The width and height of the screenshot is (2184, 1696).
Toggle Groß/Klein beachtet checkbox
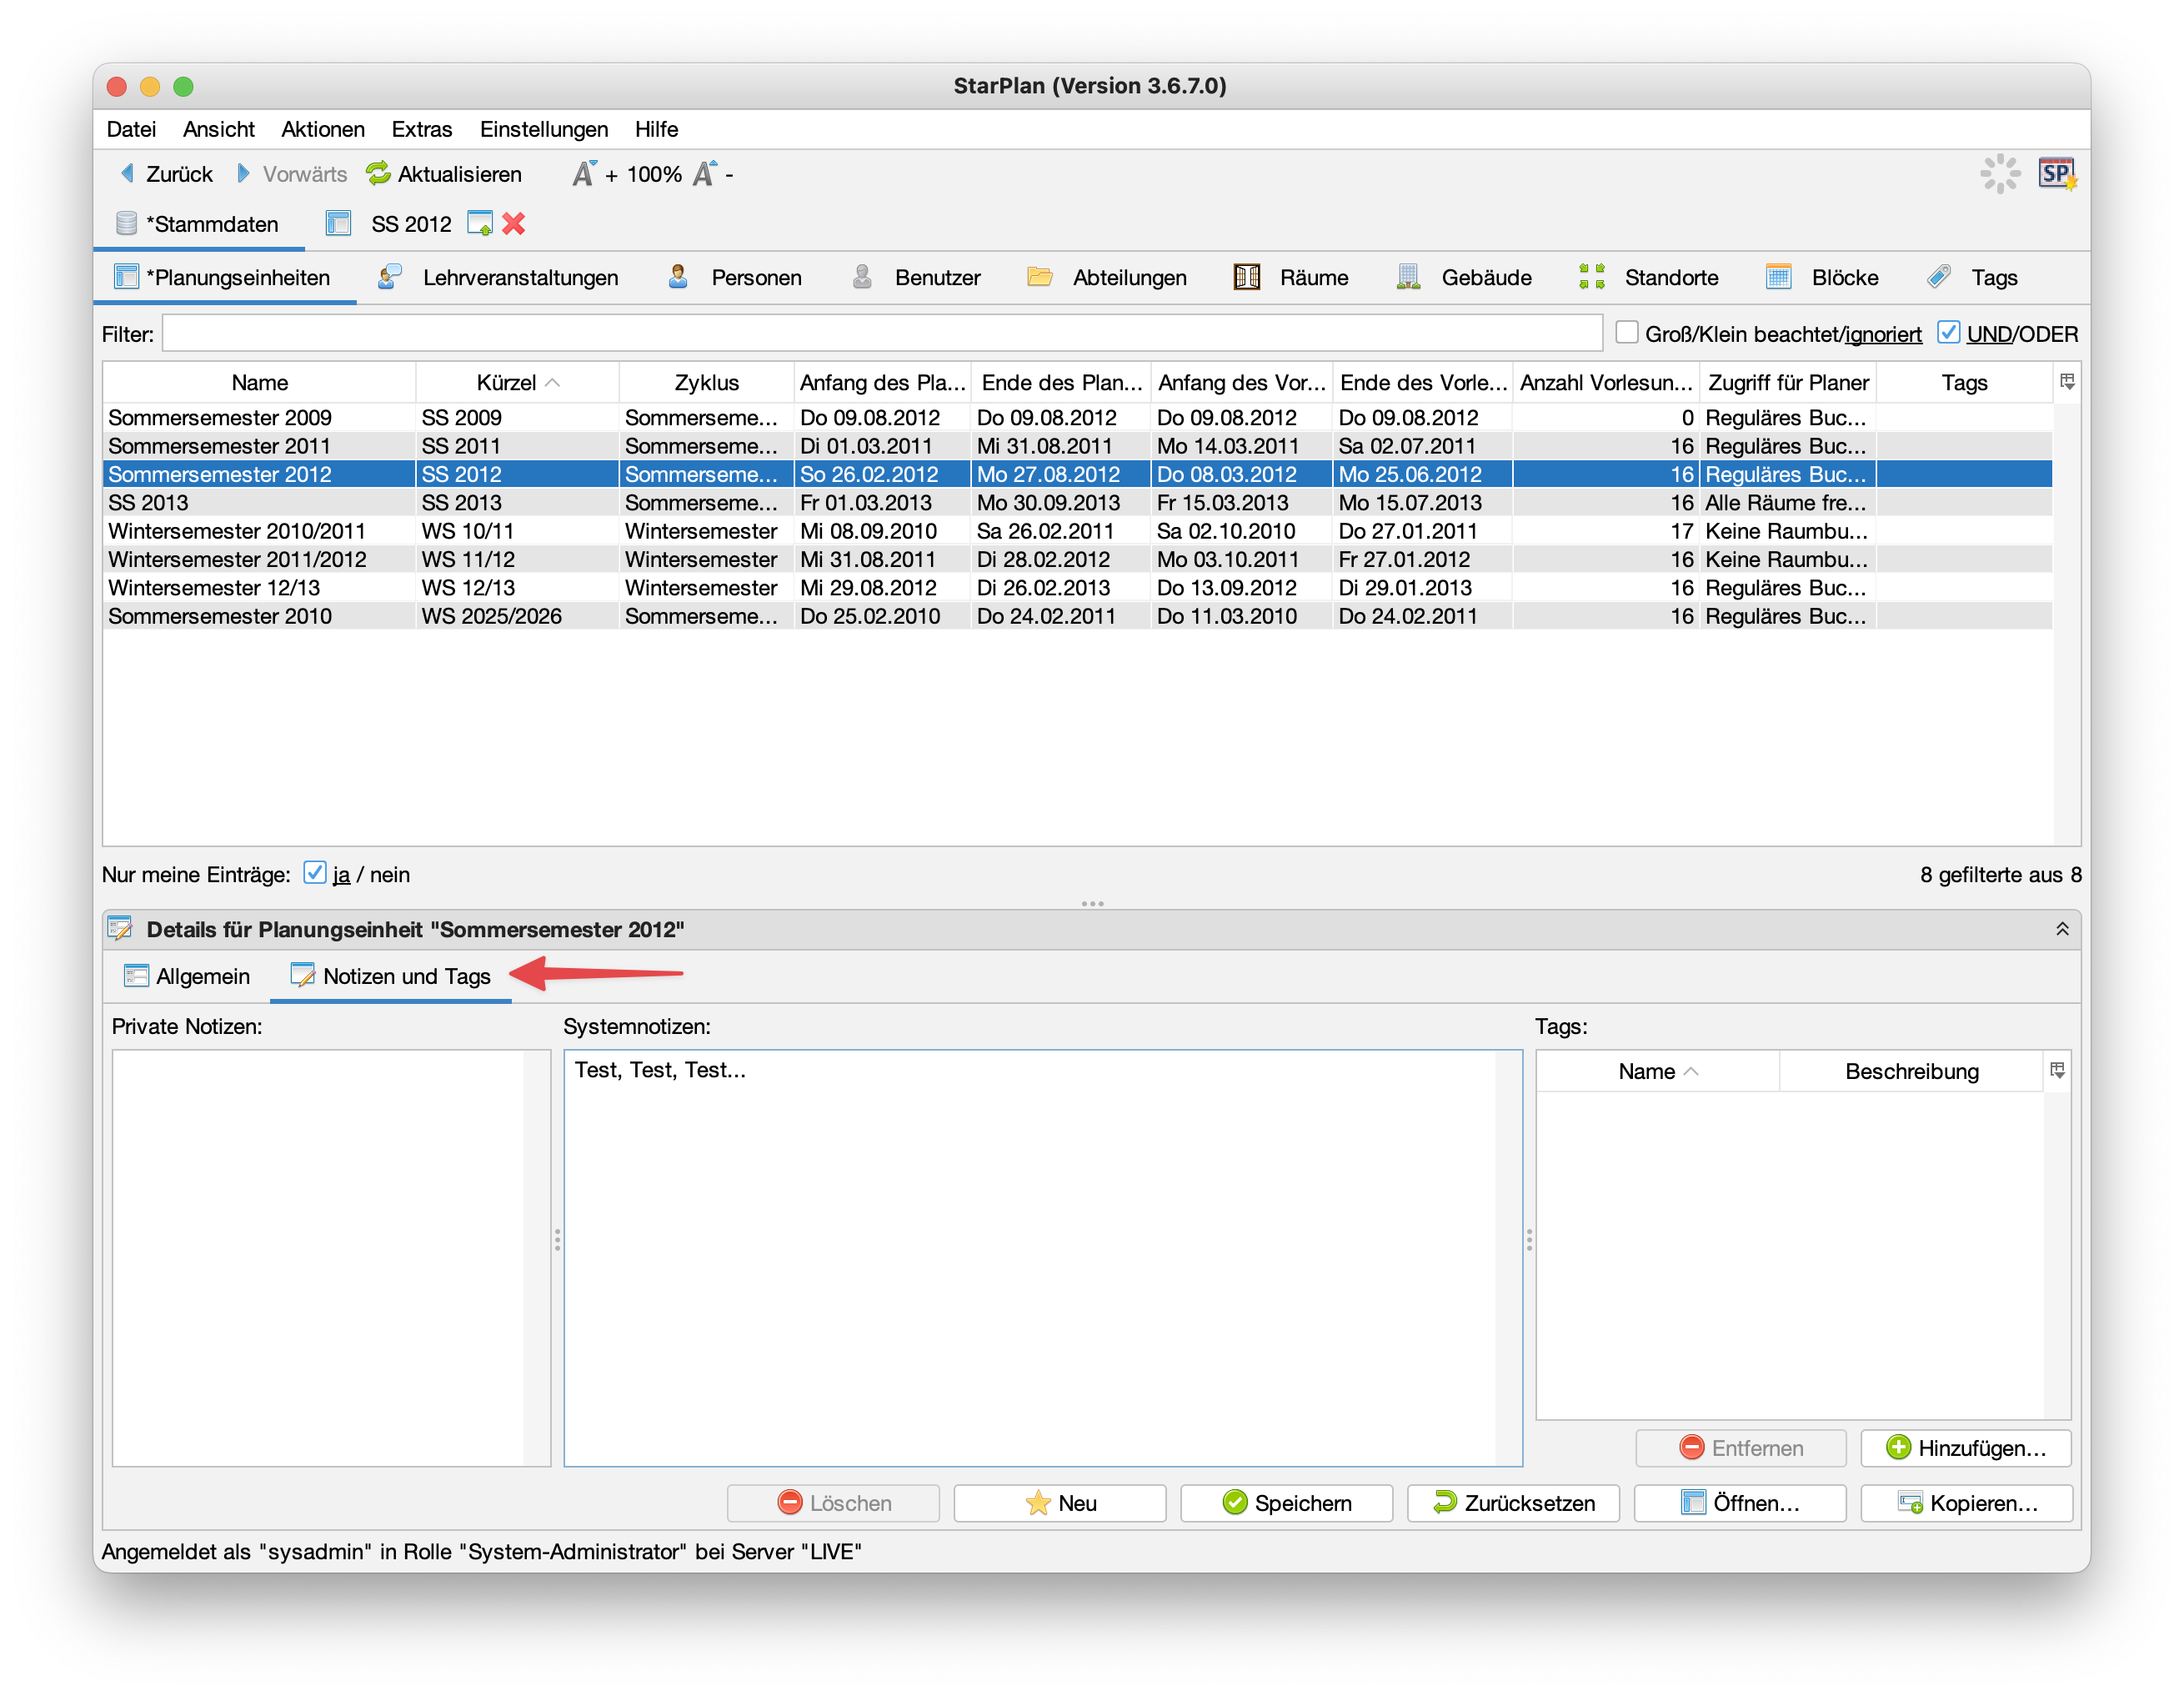point(1627,333)
